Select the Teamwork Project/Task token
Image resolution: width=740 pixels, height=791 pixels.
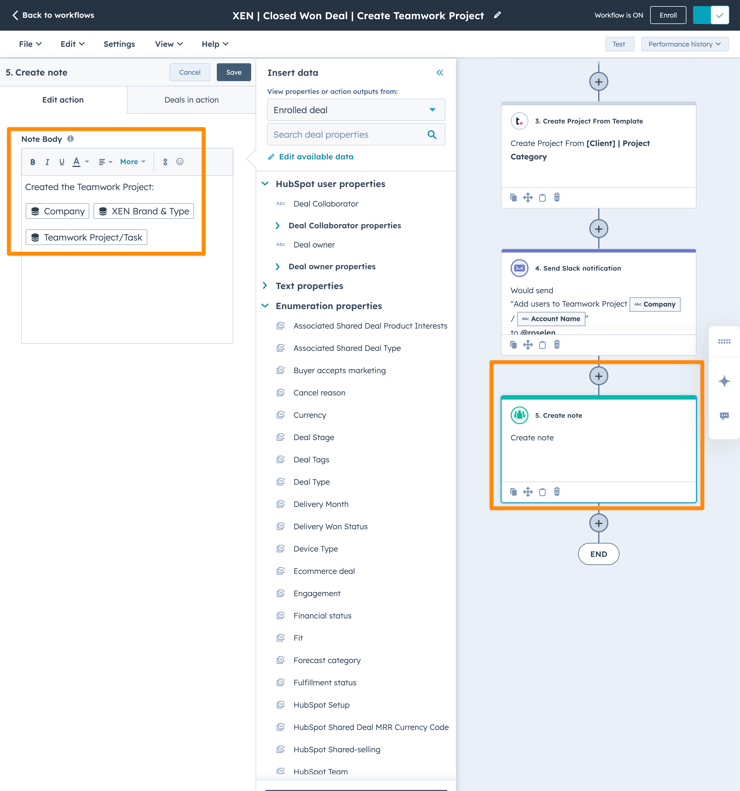coord(86,237)
